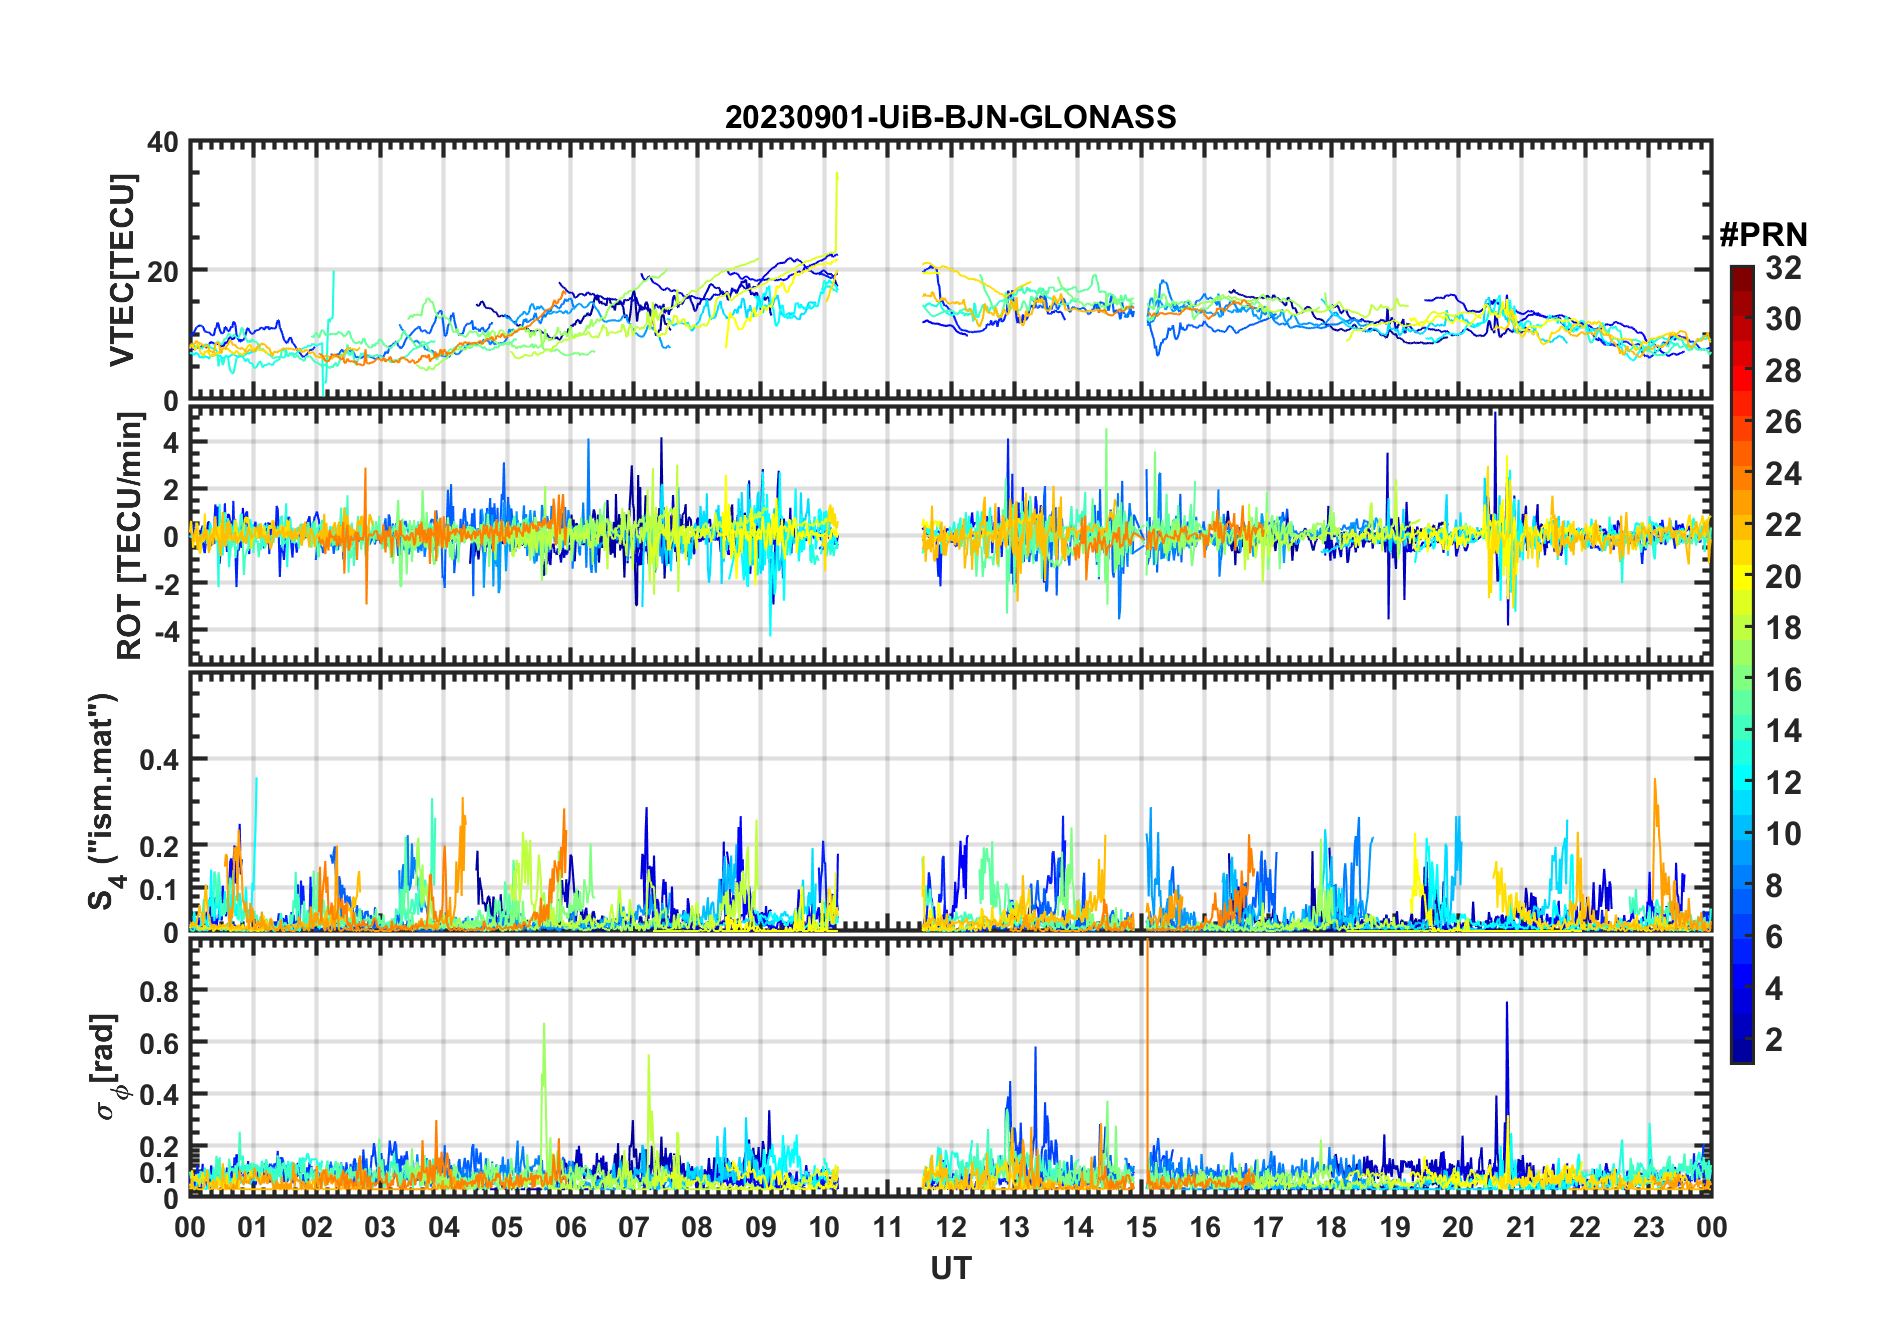
Task: Pick the orange band beside colorbar value 24
Action: 1741,474
